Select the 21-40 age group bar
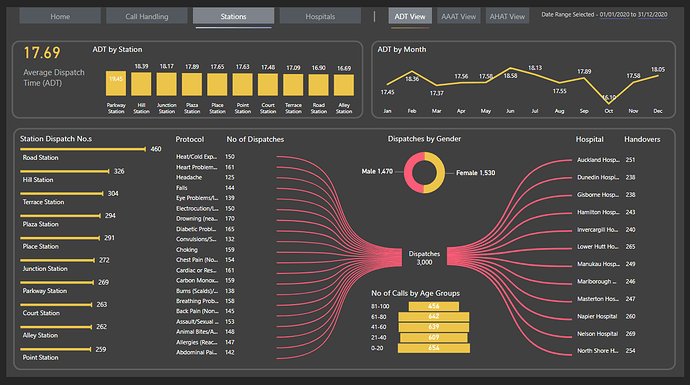Image resolution: width=690 pixels, height=385 pixels. coord(433,338)
